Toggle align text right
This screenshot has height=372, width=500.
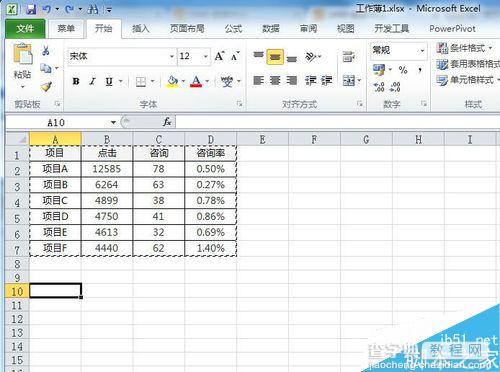tap(292, 80)
